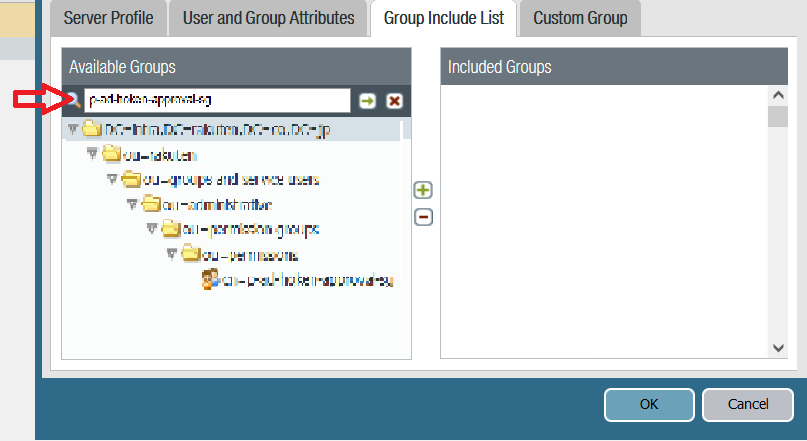
Task: Click folder icon of ou=permissions
Action: coord(191,254)
